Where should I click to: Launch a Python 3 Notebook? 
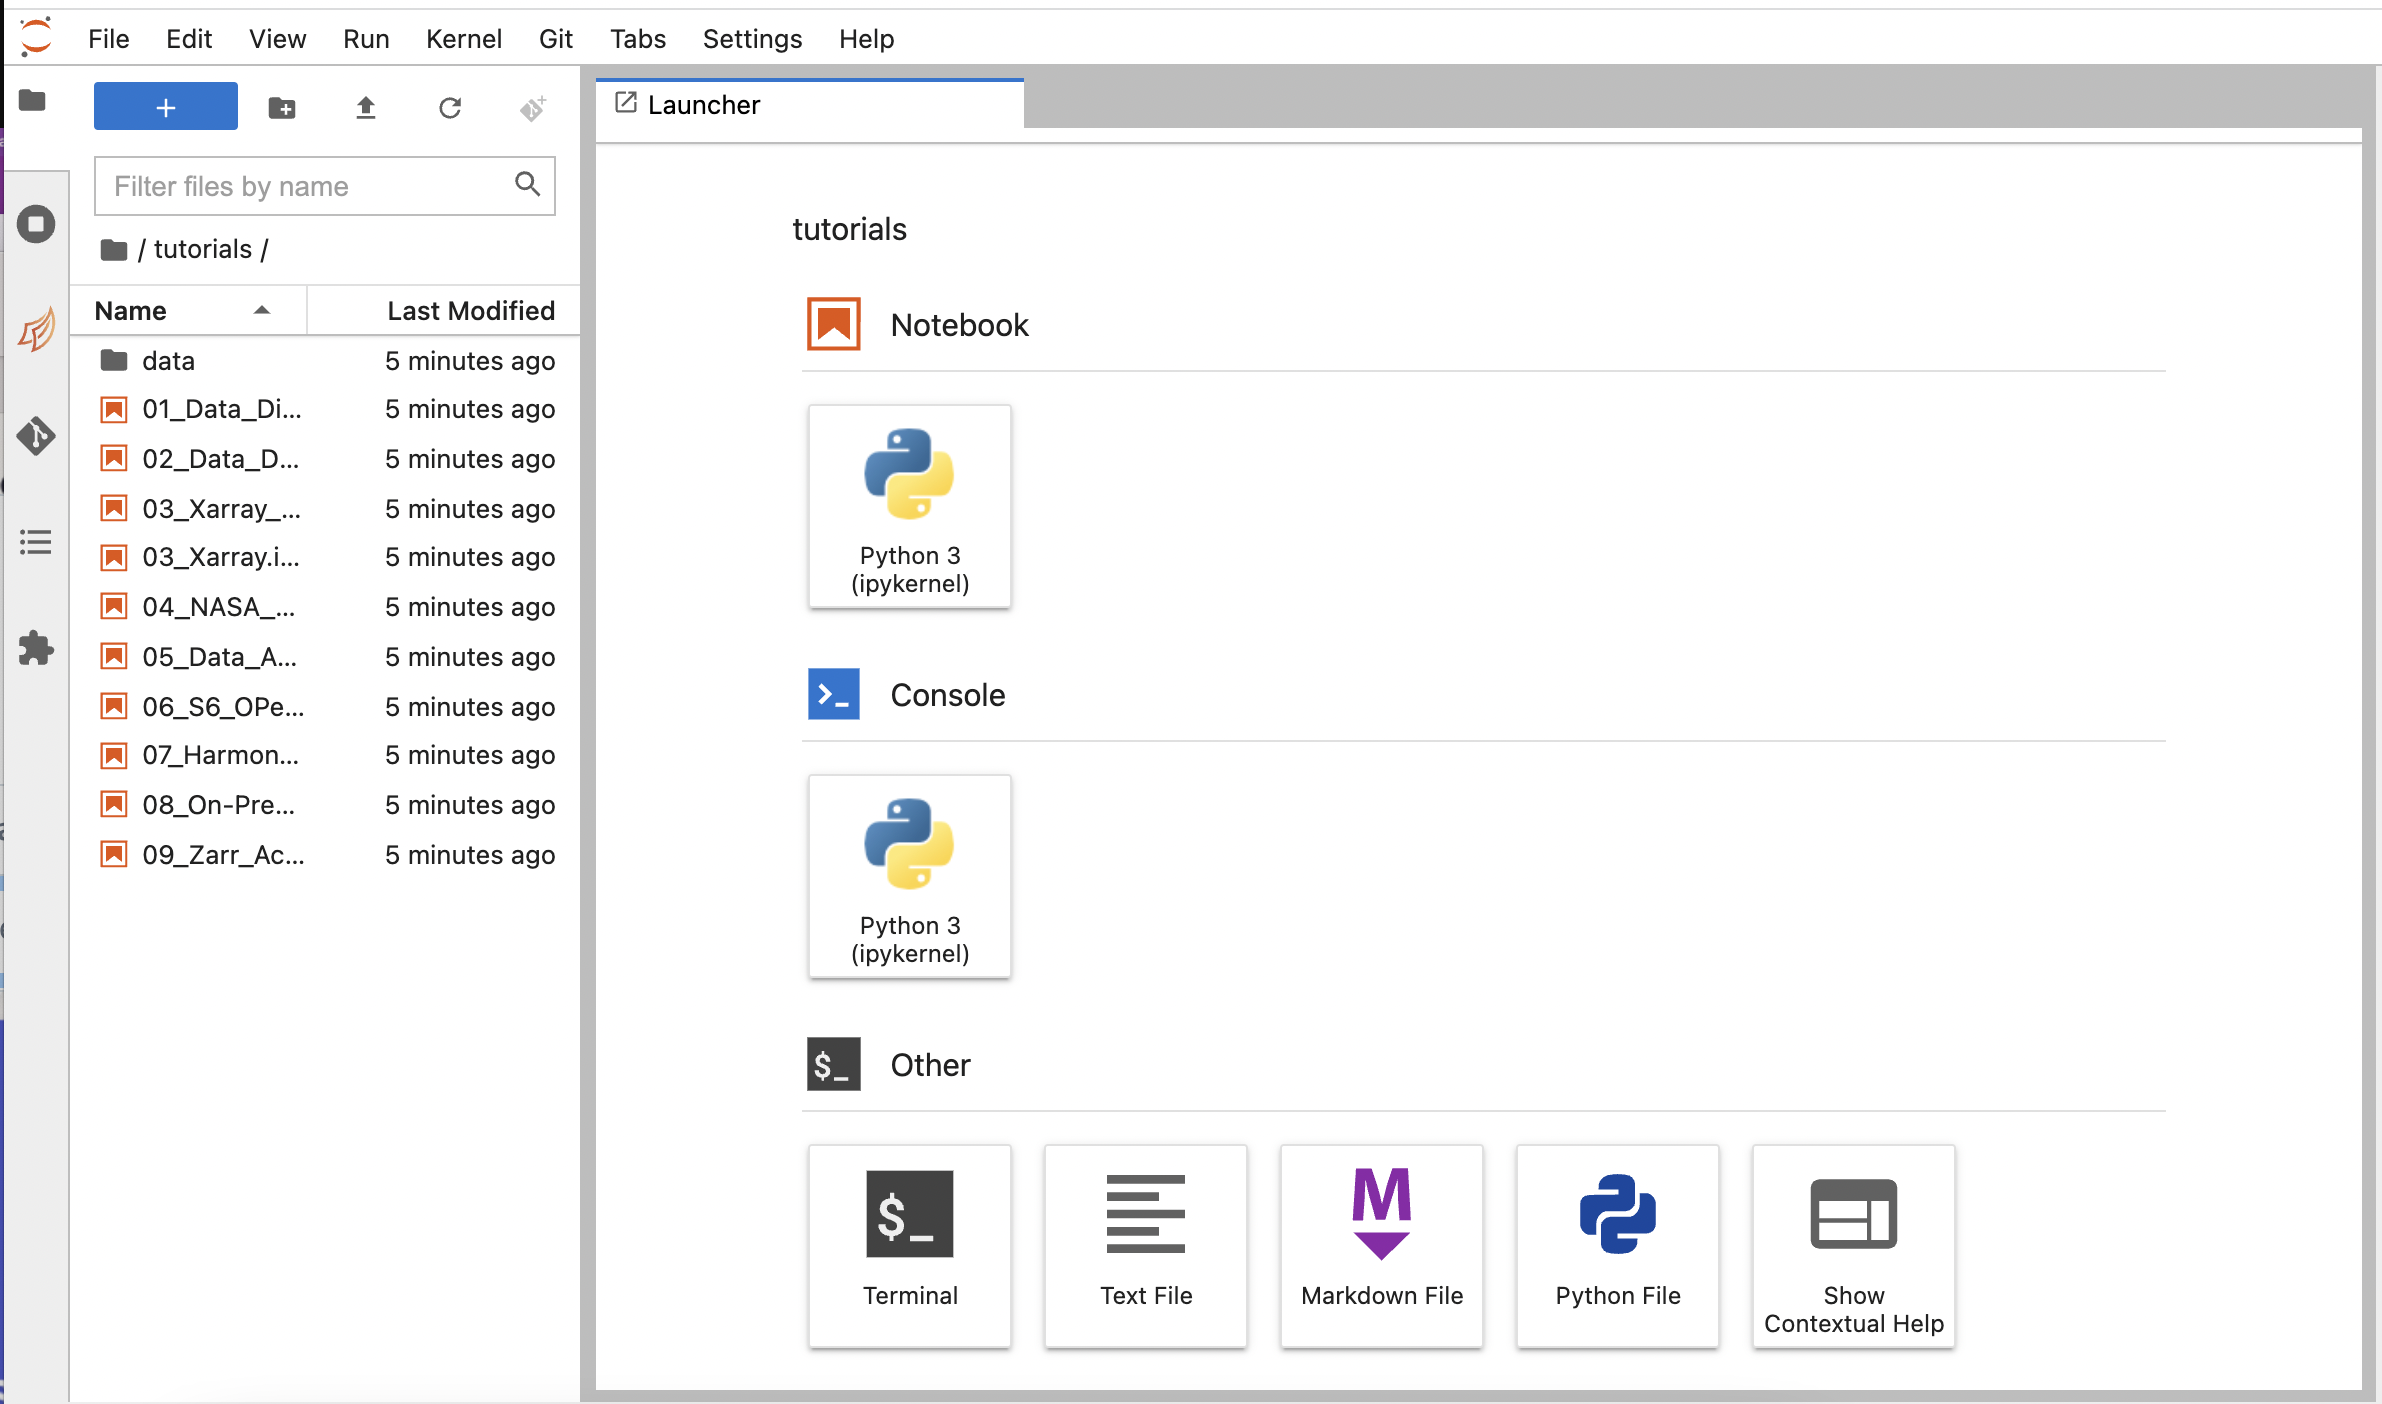[x=909, y=506]
